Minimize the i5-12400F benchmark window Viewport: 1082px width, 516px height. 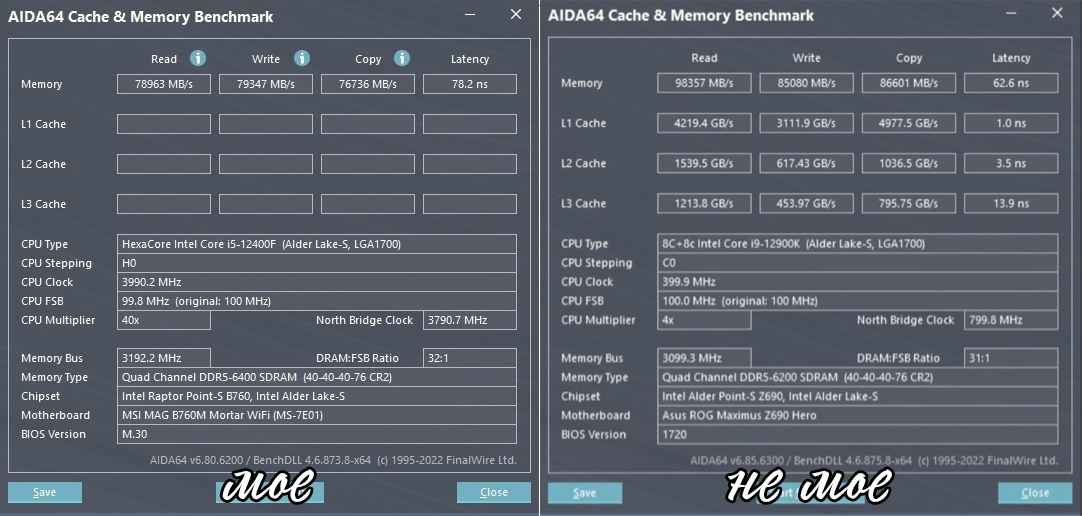470,14
